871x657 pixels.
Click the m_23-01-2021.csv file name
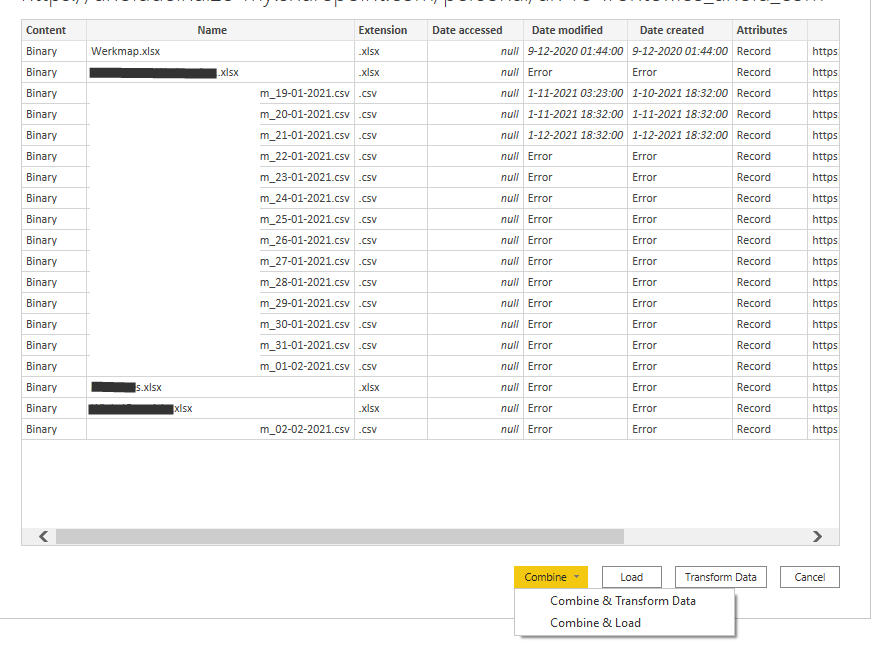click(x=304, y=177)
